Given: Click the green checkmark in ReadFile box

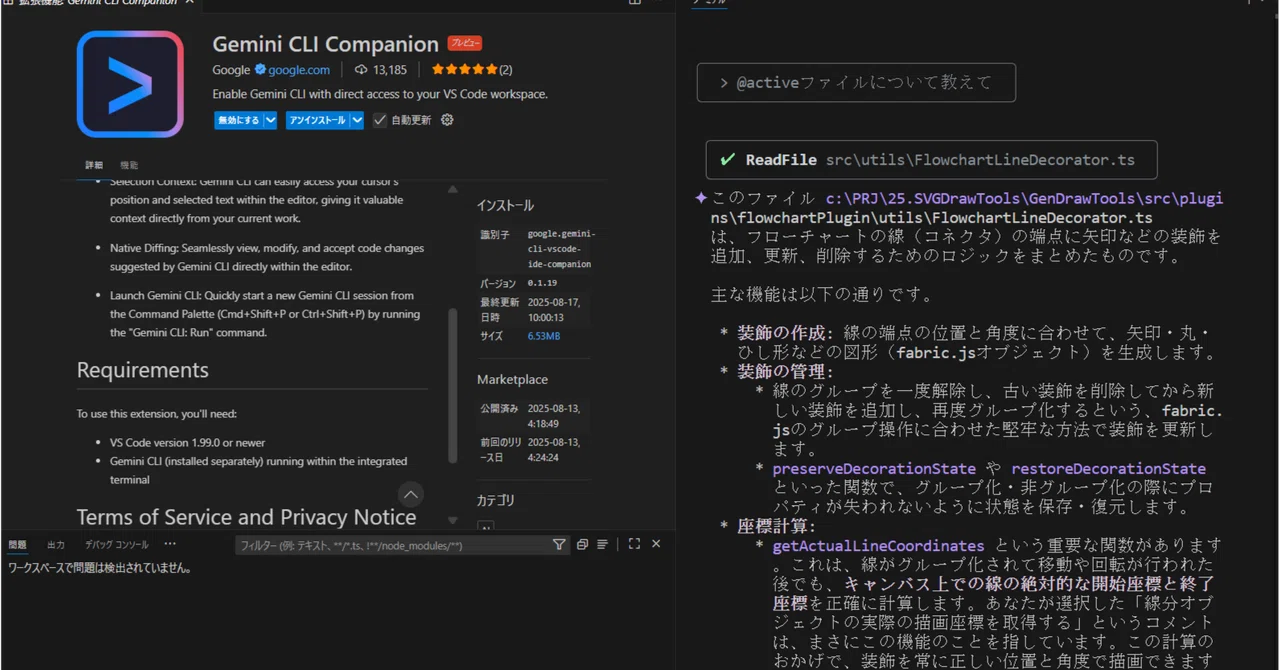Looking at the screenshot, I should tap(728, 160).
